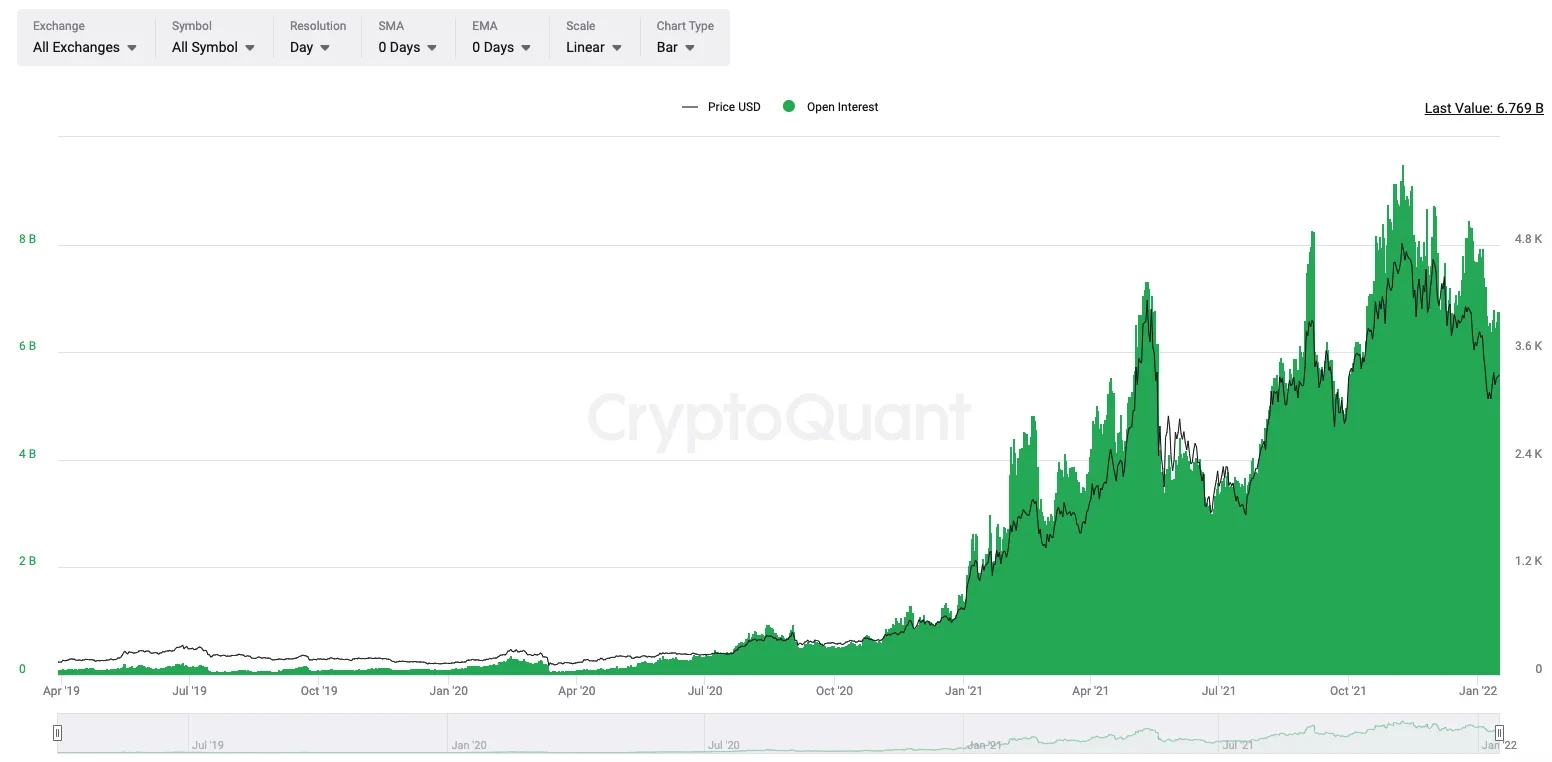Click the Oct '20 x-axis label
Image resolution: width=1552 pixels, height=762 pixels.
834,690
